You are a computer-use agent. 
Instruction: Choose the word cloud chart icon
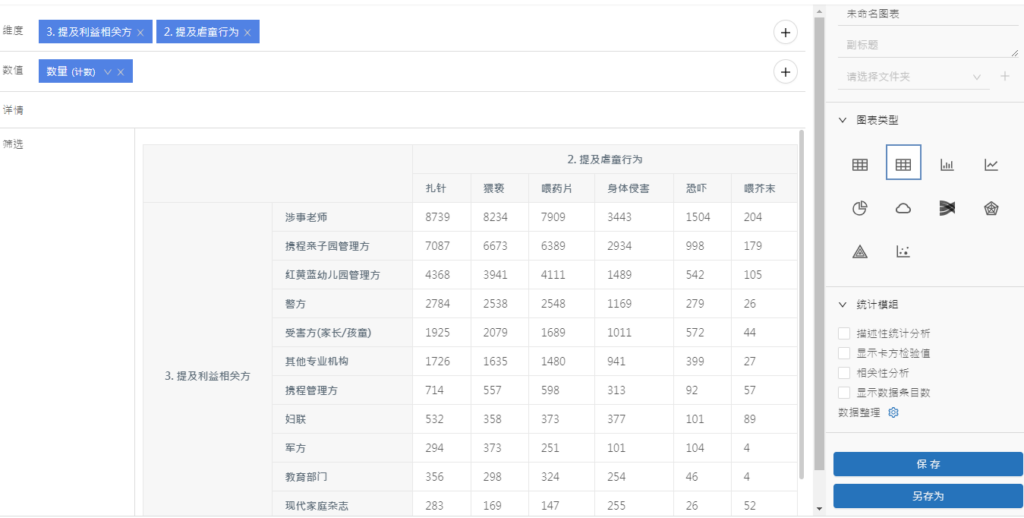pos(903,208)
